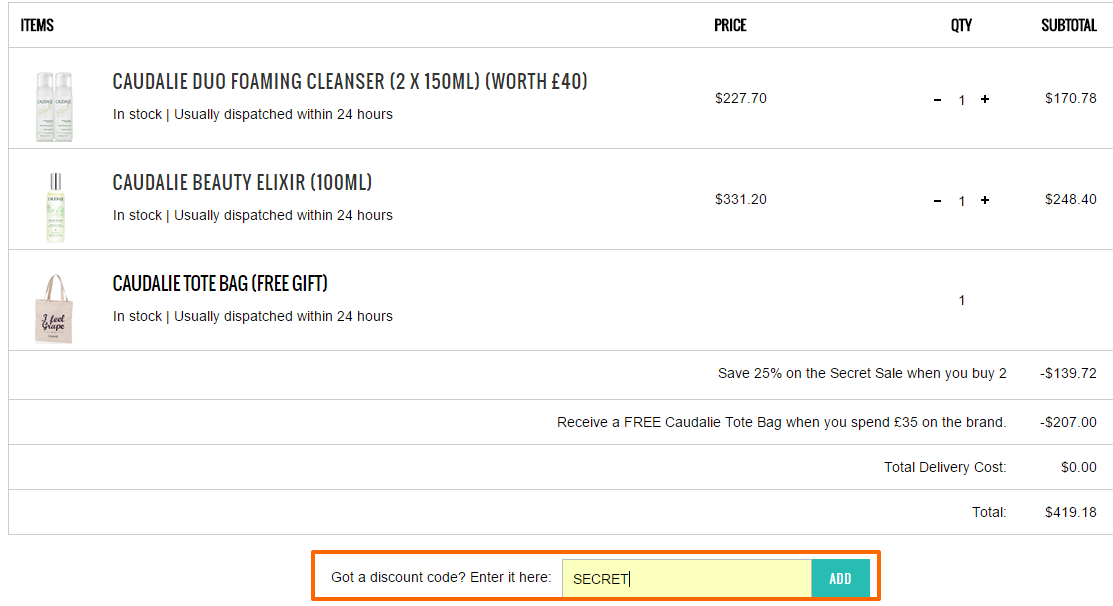Increase quantity of Caudalie Beauty Elixir

click(x=985, y=200)
